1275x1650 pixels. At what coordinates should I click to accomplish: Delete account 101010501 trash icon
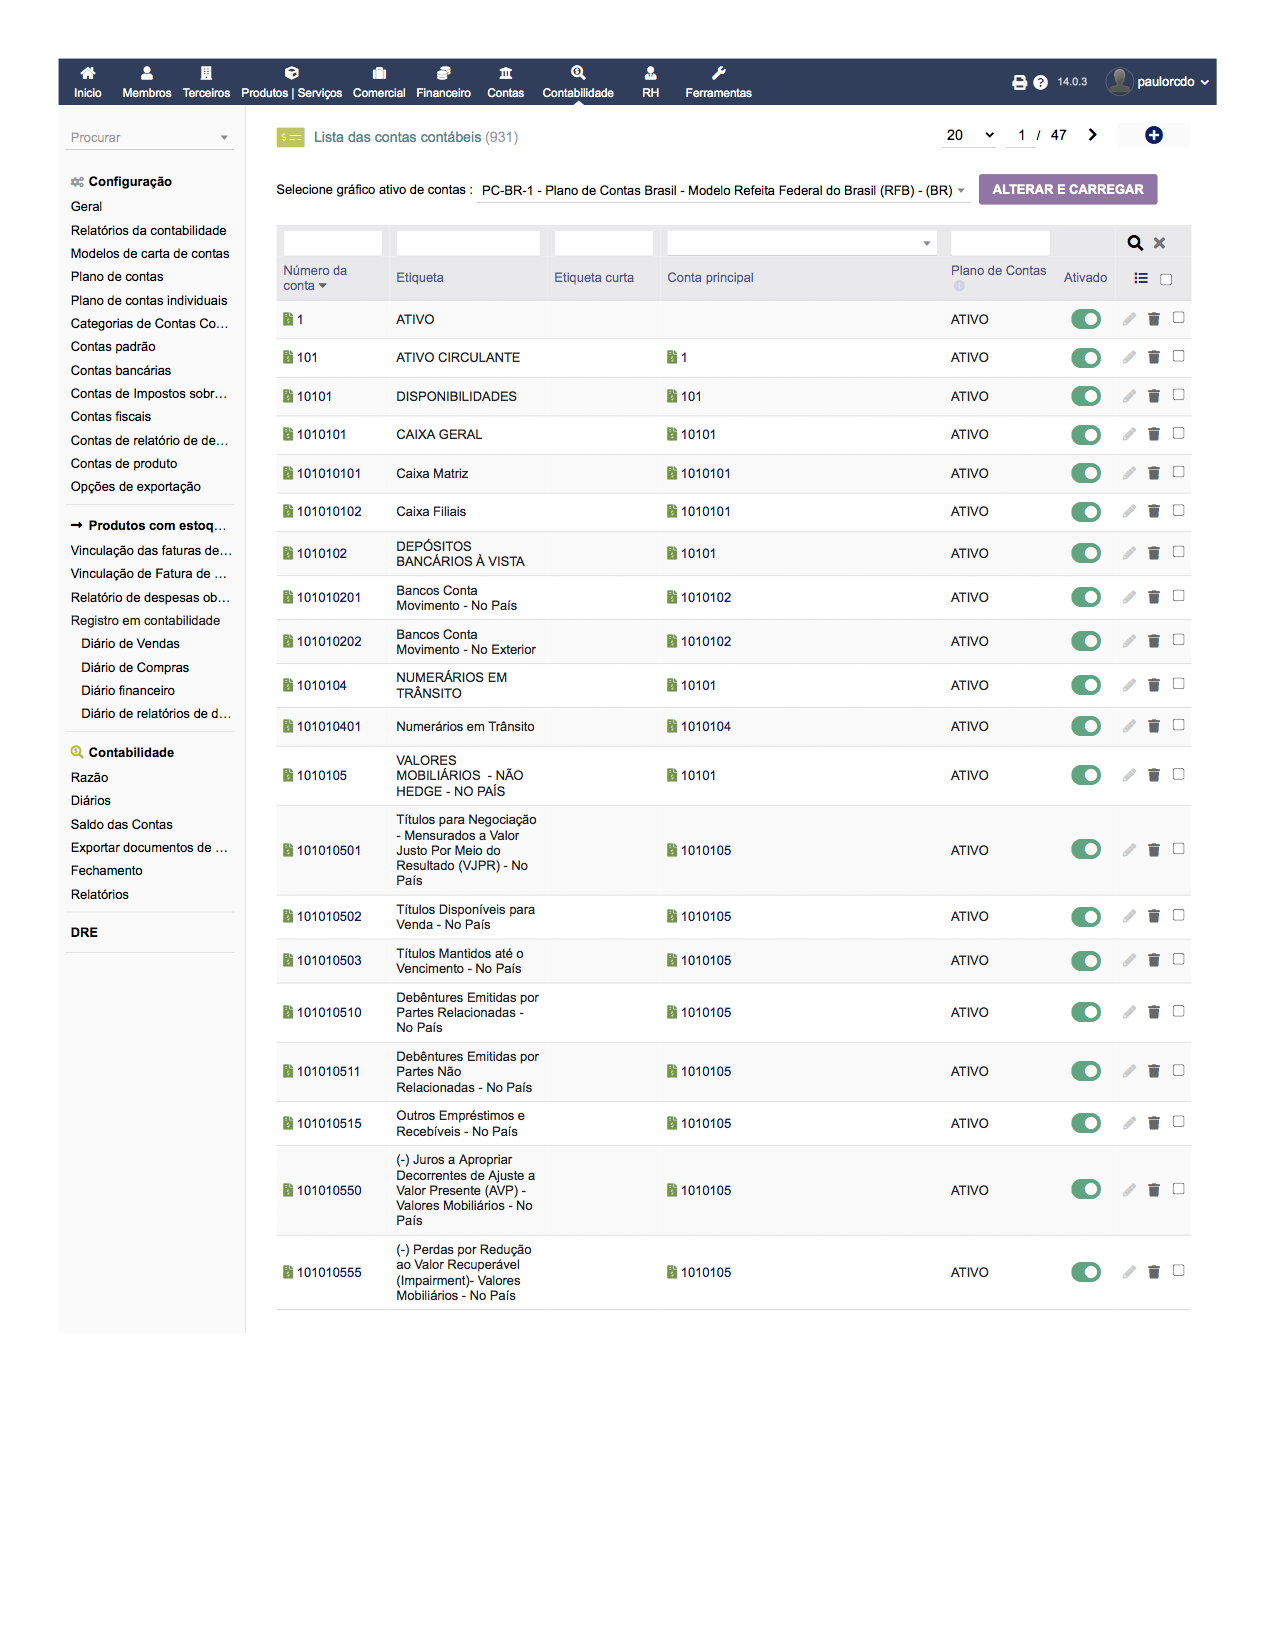[1153, 850]
